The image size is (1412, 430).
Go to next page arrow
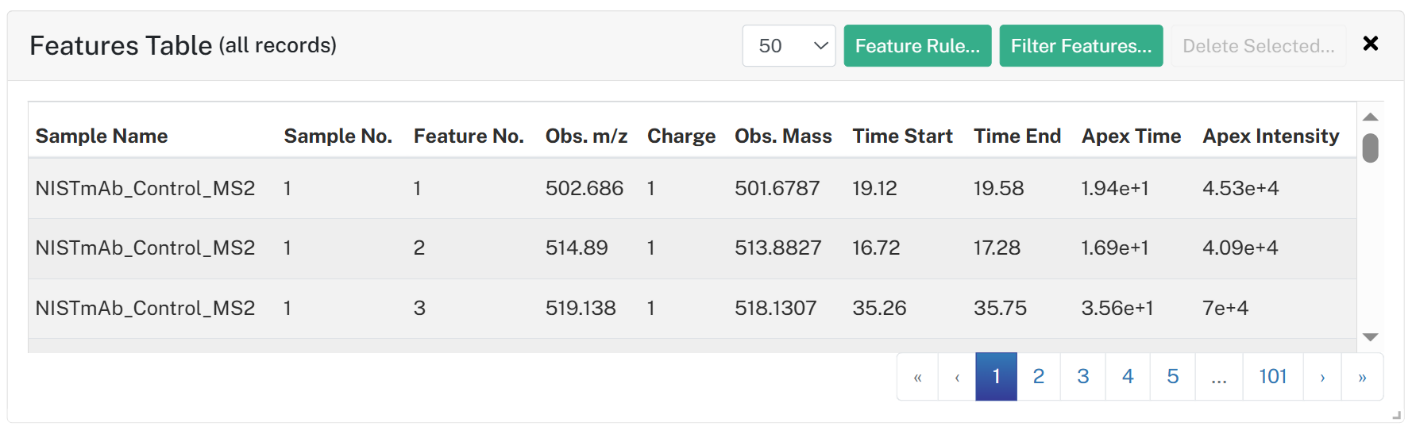(x=1322, y=377)
